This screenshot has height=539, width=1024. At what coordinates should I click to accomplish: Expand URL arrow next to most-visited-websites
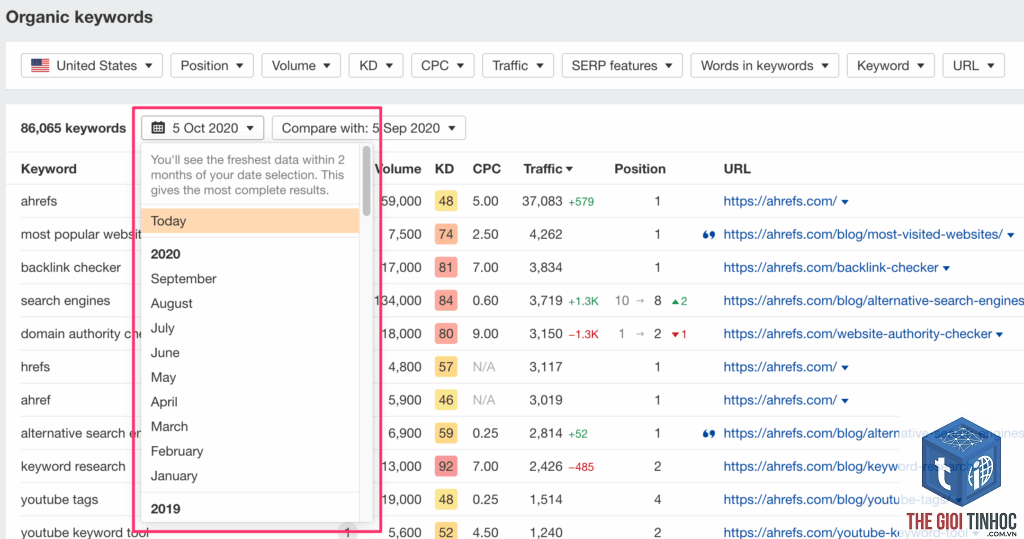1011,235
